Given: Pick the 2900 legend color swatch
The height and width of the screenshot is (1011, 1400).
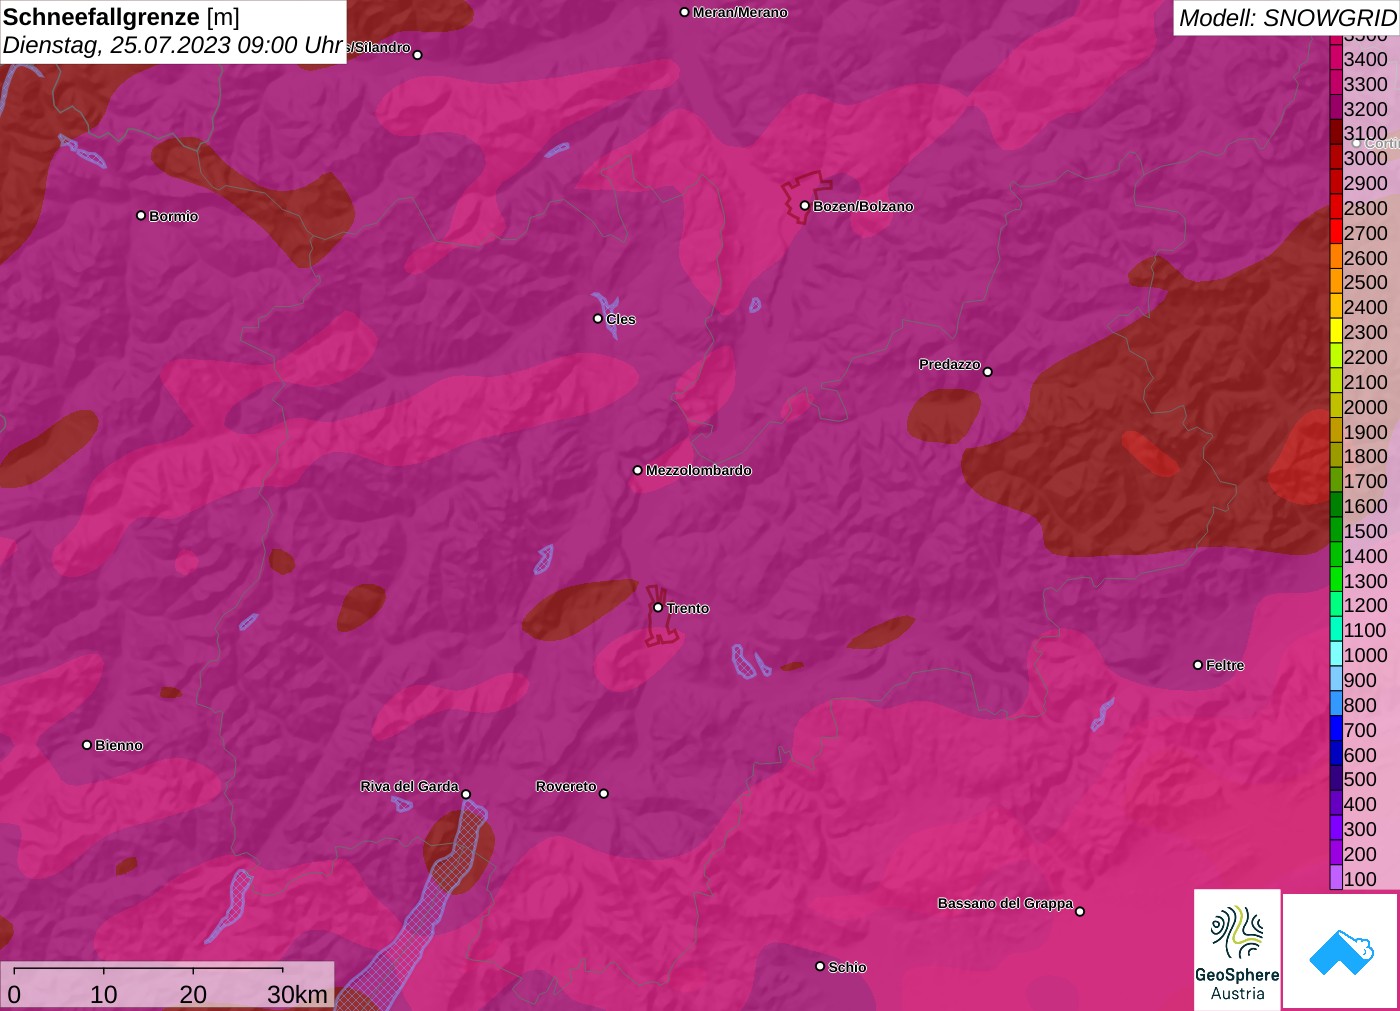Looking at the screenshot, I should pos(1336,183).
